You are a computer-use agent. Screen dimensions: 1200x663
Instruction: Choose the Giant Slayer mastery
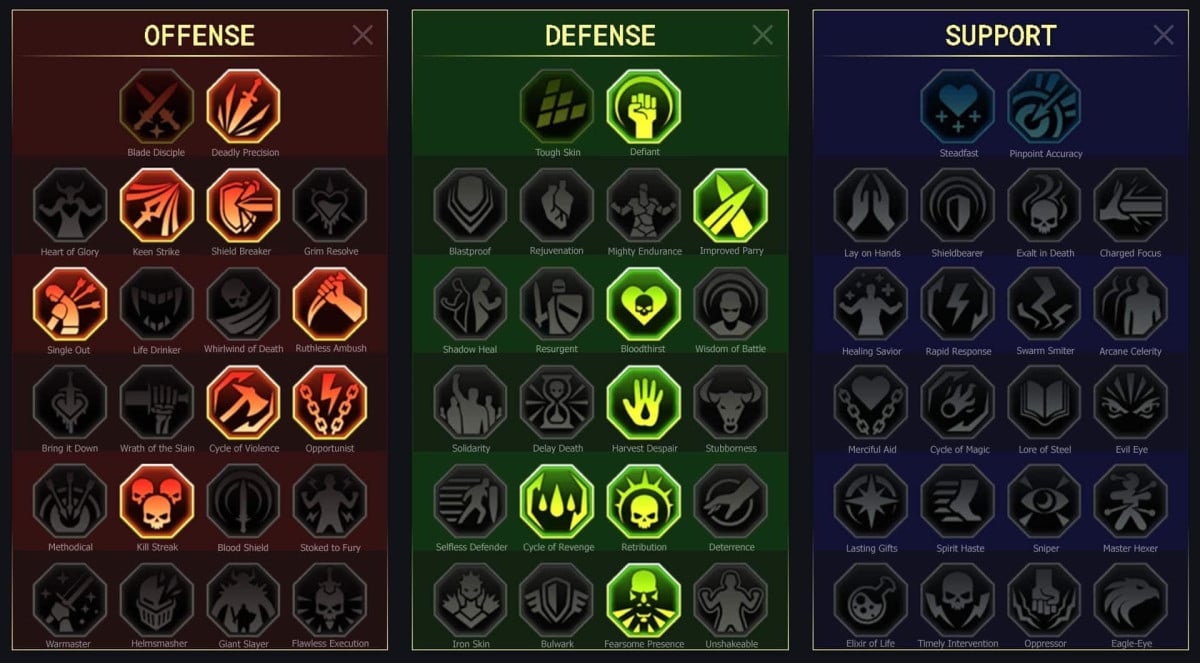tap(244, 599)
